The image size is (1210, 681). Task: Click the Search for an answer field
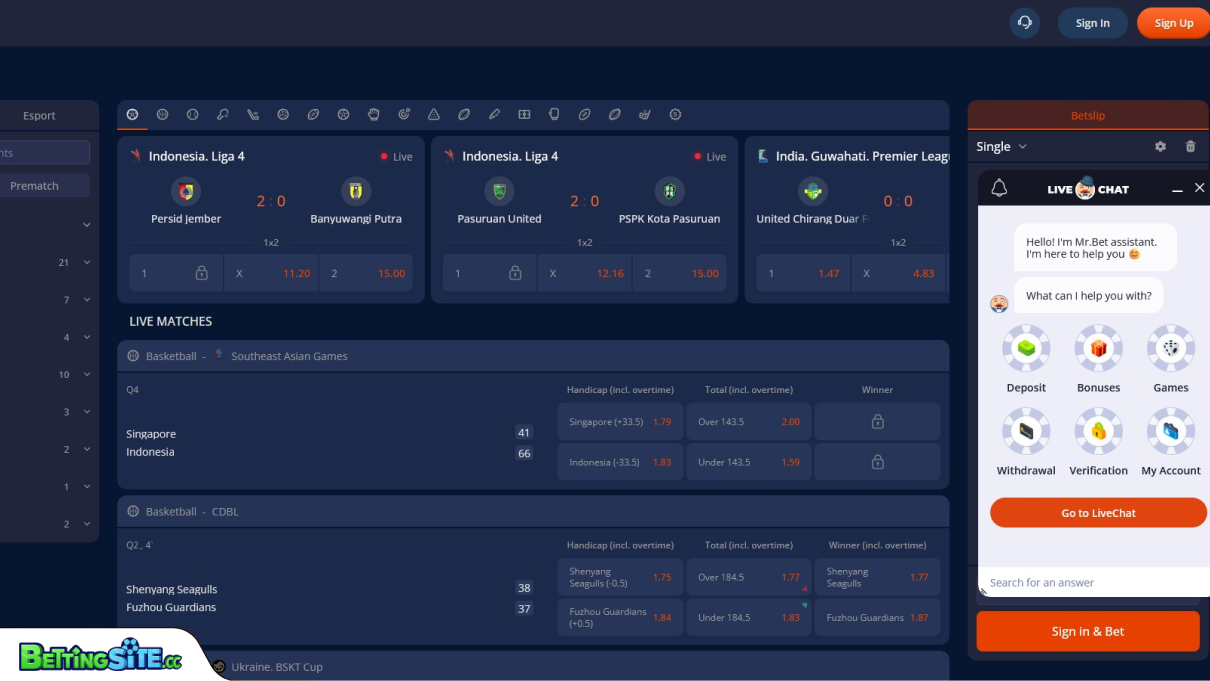click(x=1090, y=583)
